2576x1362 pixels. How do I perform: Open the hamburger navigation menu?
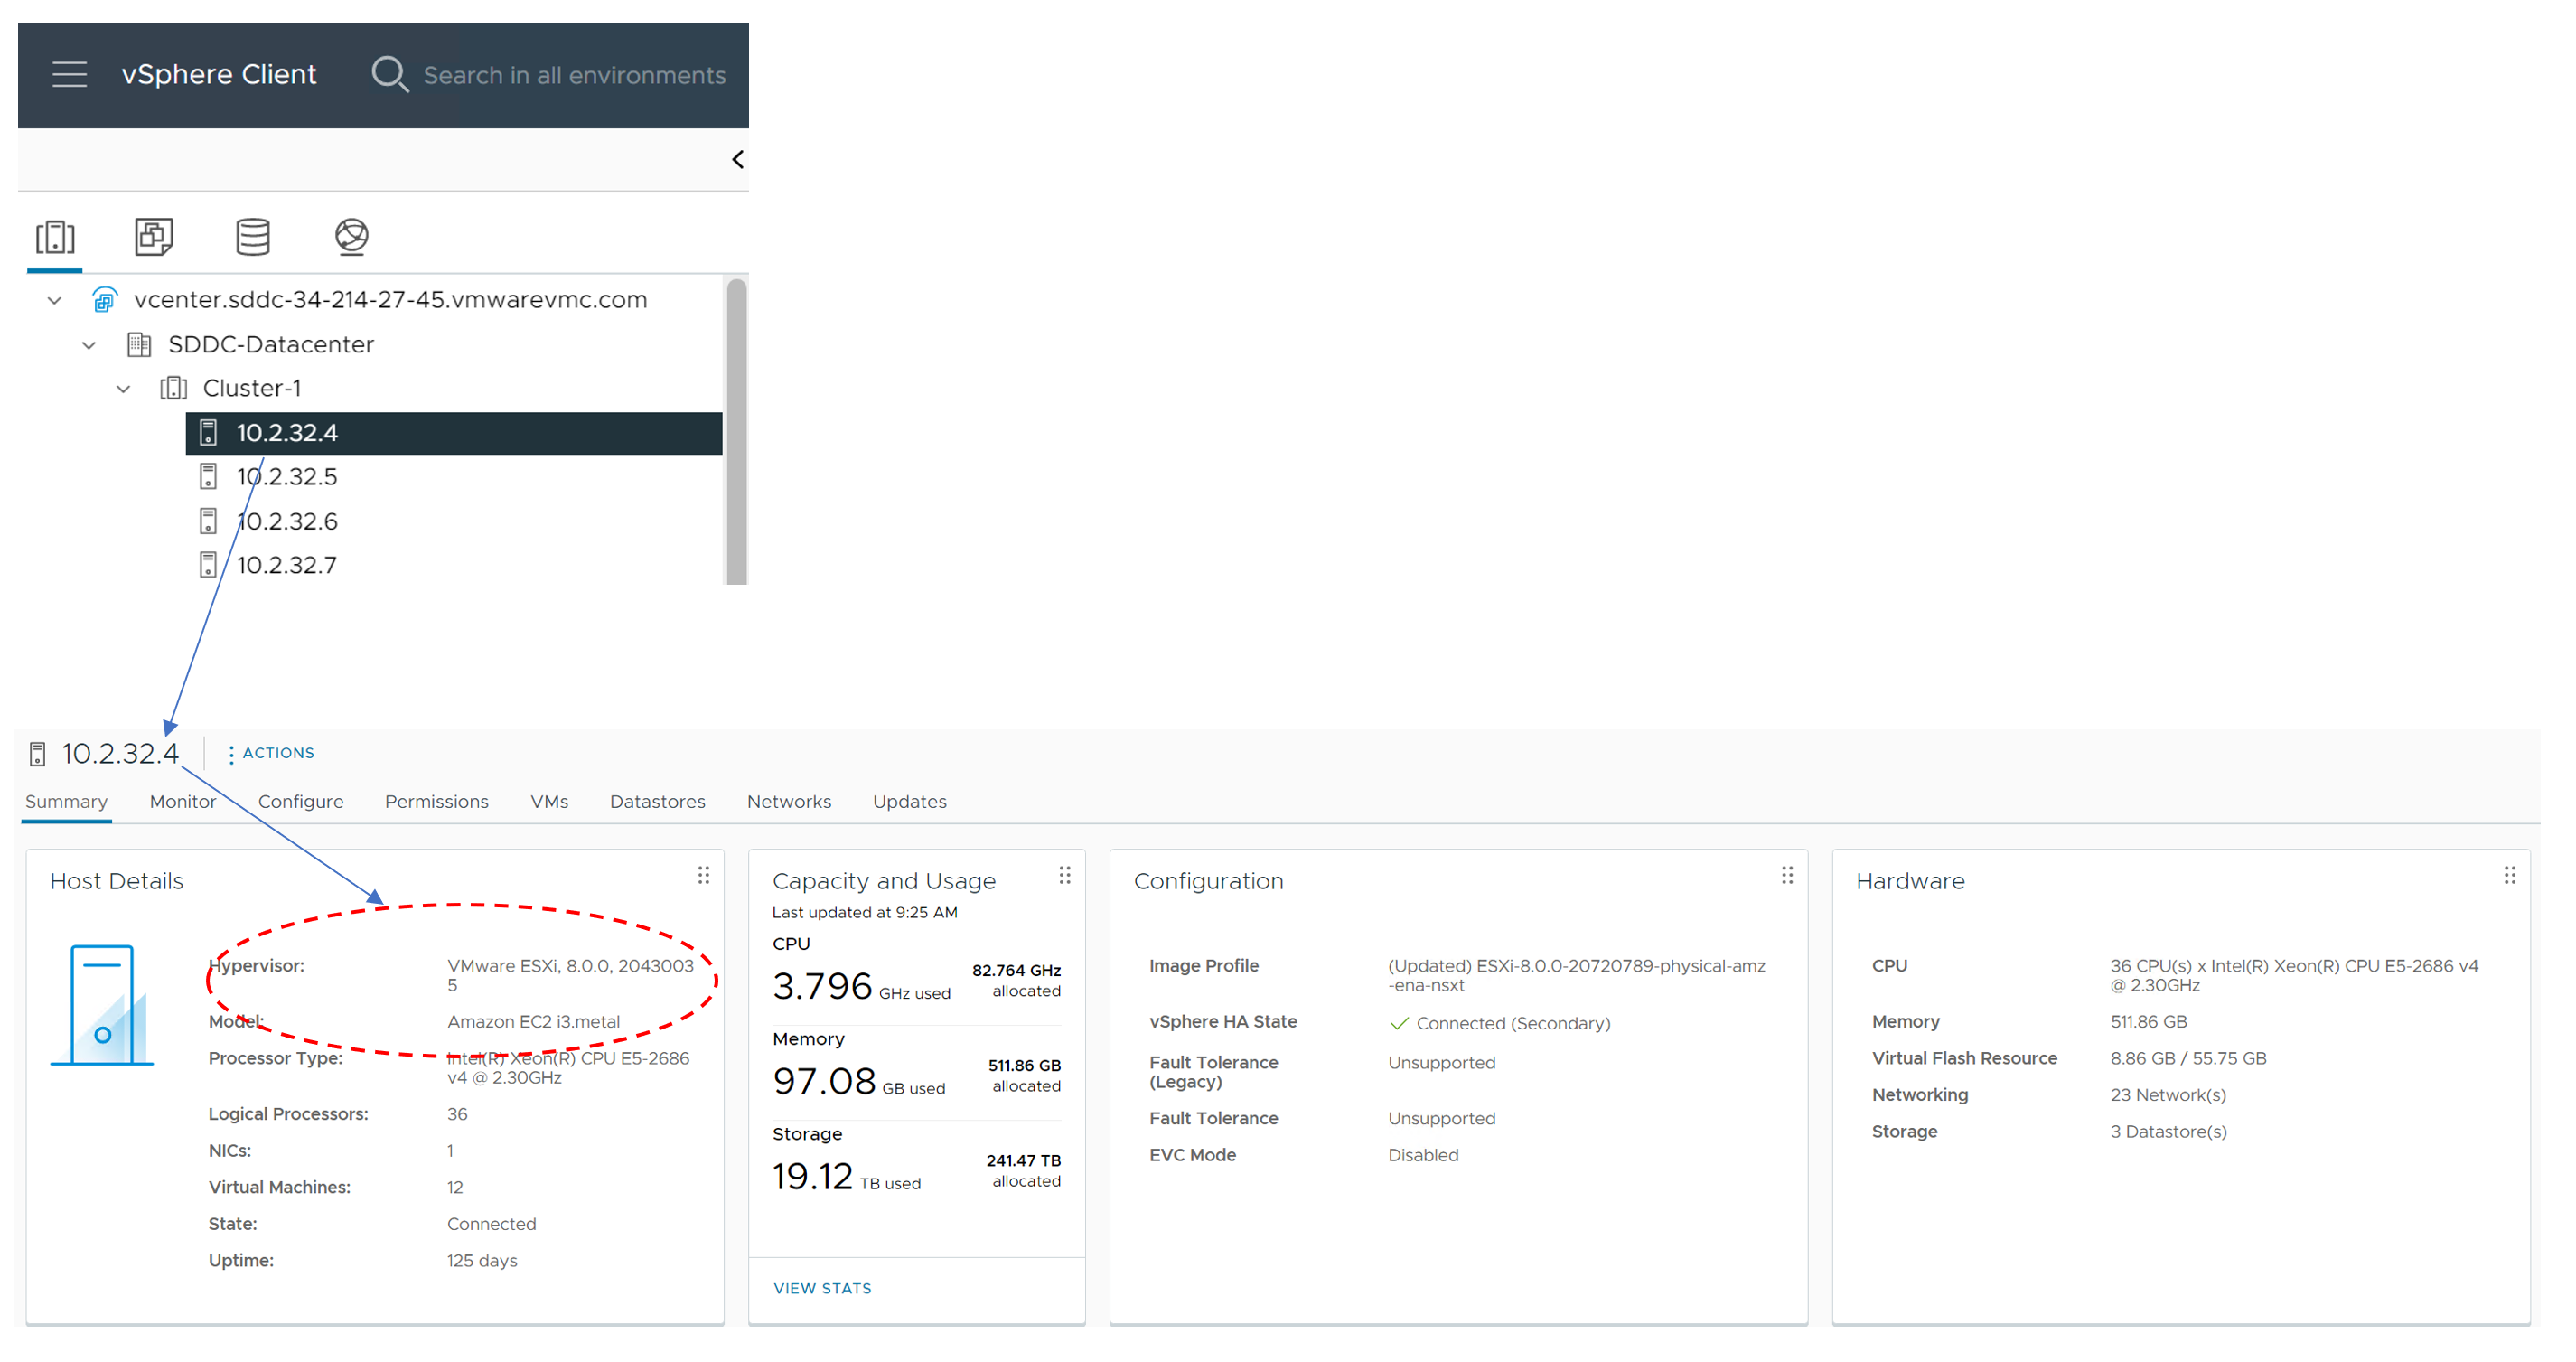[x=69, y=75]
